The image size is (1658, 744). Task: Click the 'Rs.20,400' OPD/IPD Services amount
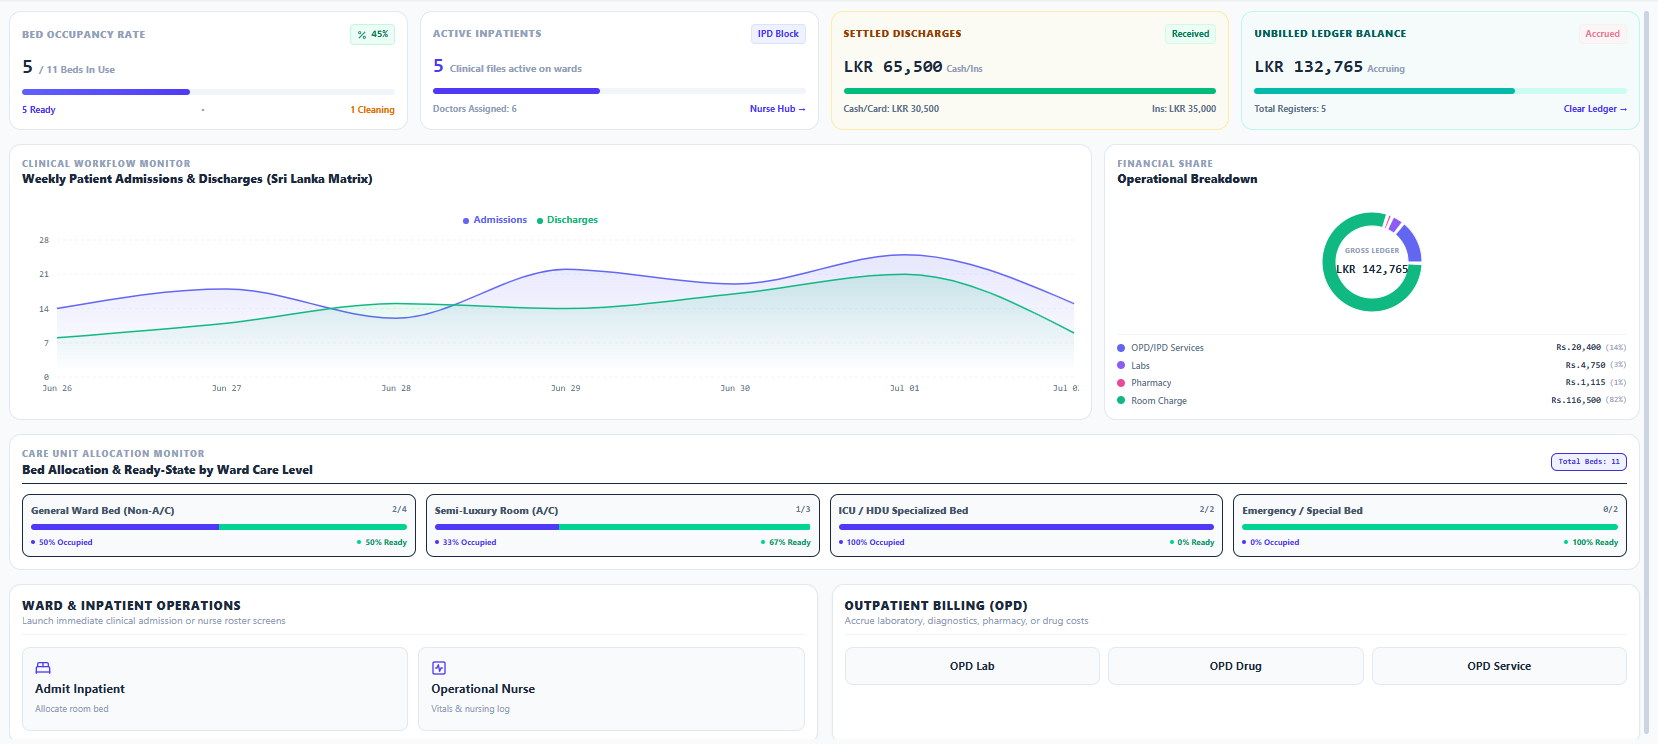click(1578, 348)
